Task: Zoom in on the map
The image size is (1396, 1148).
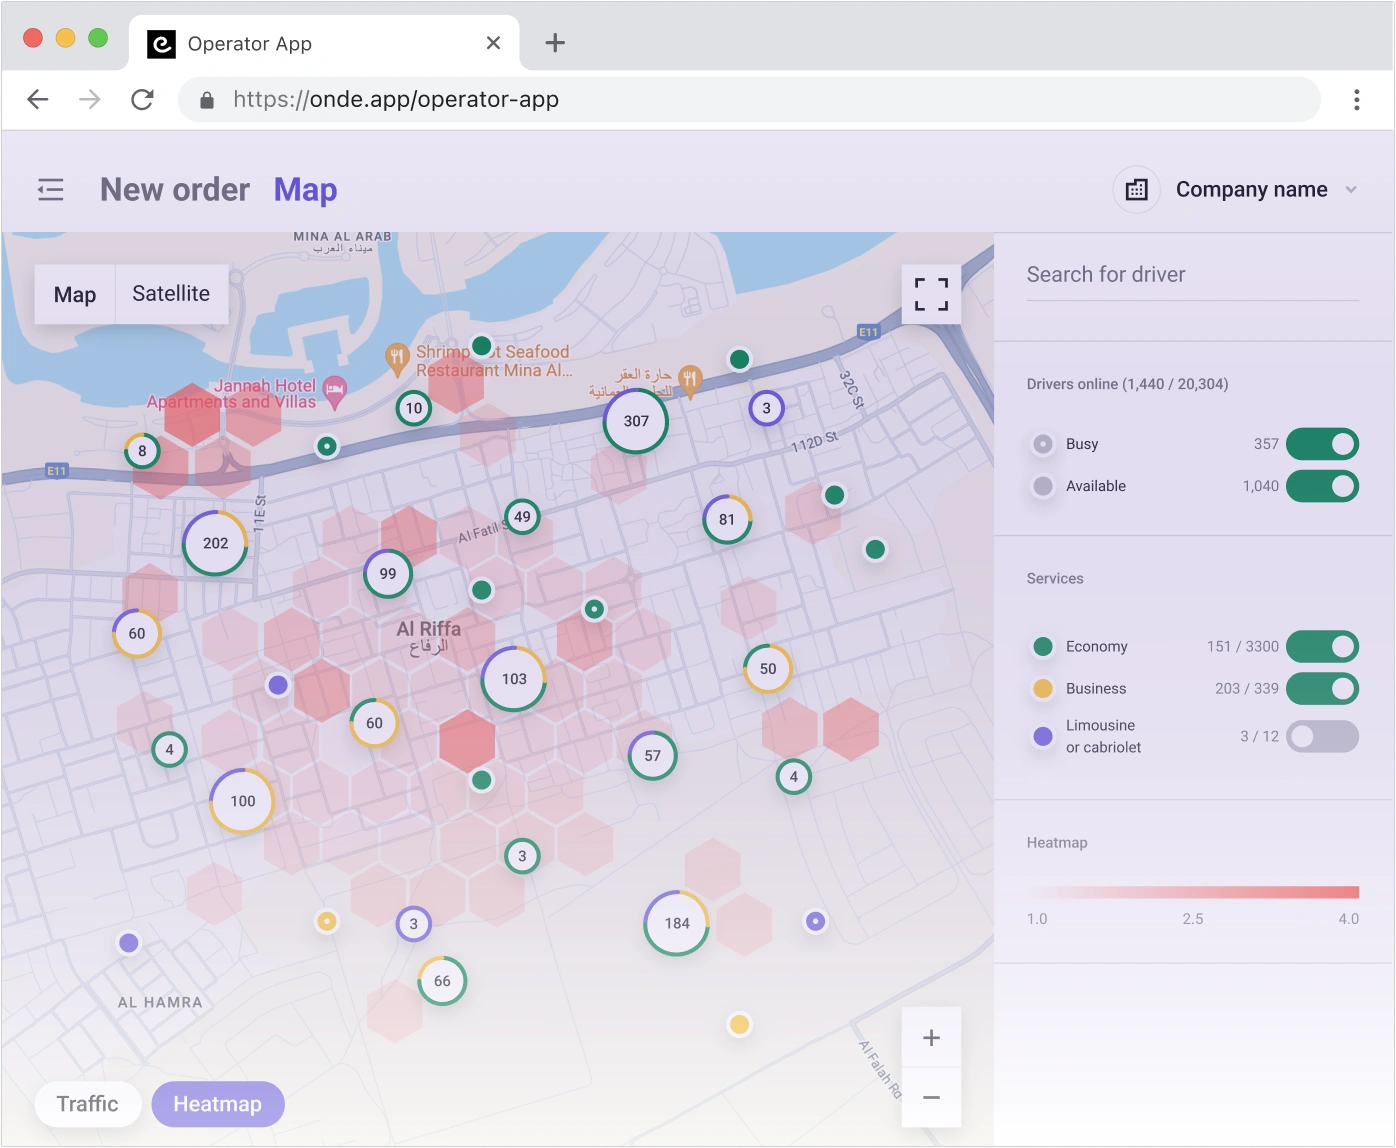Action: (930, 1037)
